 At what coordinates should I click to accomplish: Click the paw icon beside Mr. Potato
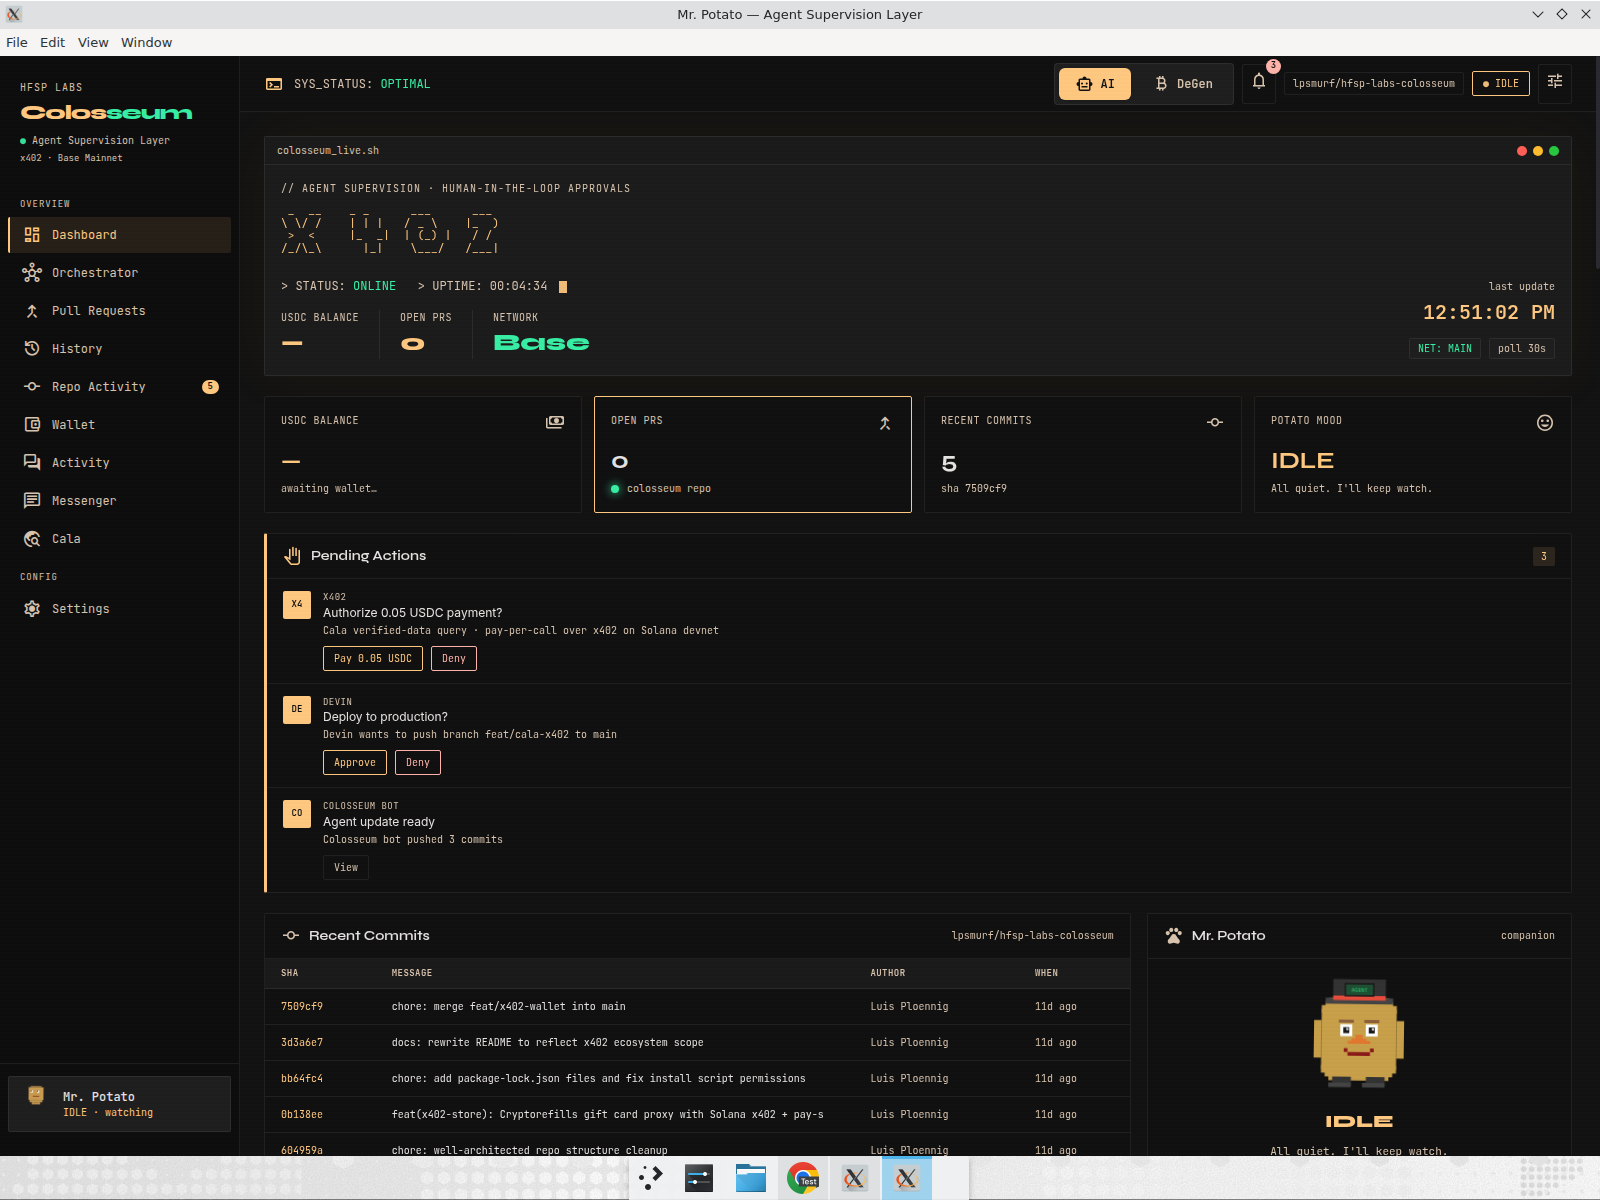[1174, 936]
